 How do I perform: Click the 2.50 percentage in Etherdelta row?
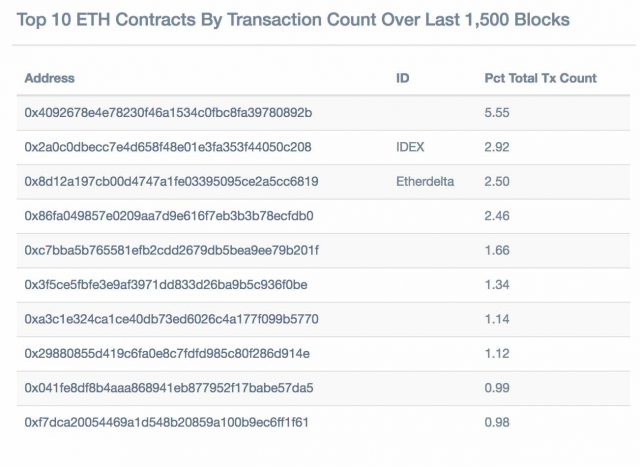coord(497,182)
